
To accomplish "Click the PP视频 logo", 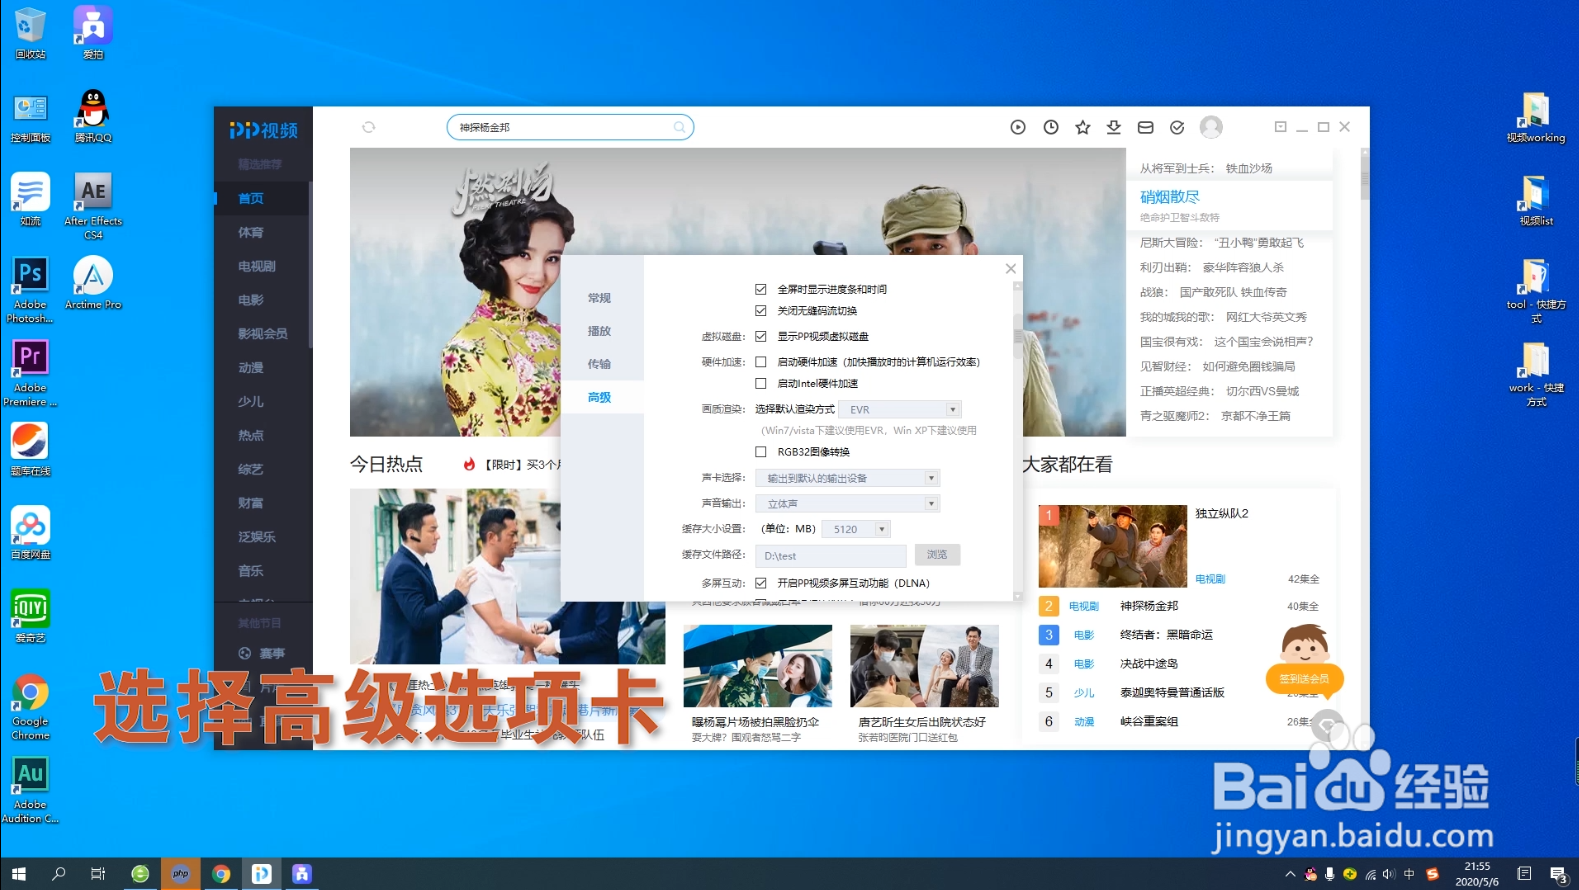I will click(x=263, y=130).
